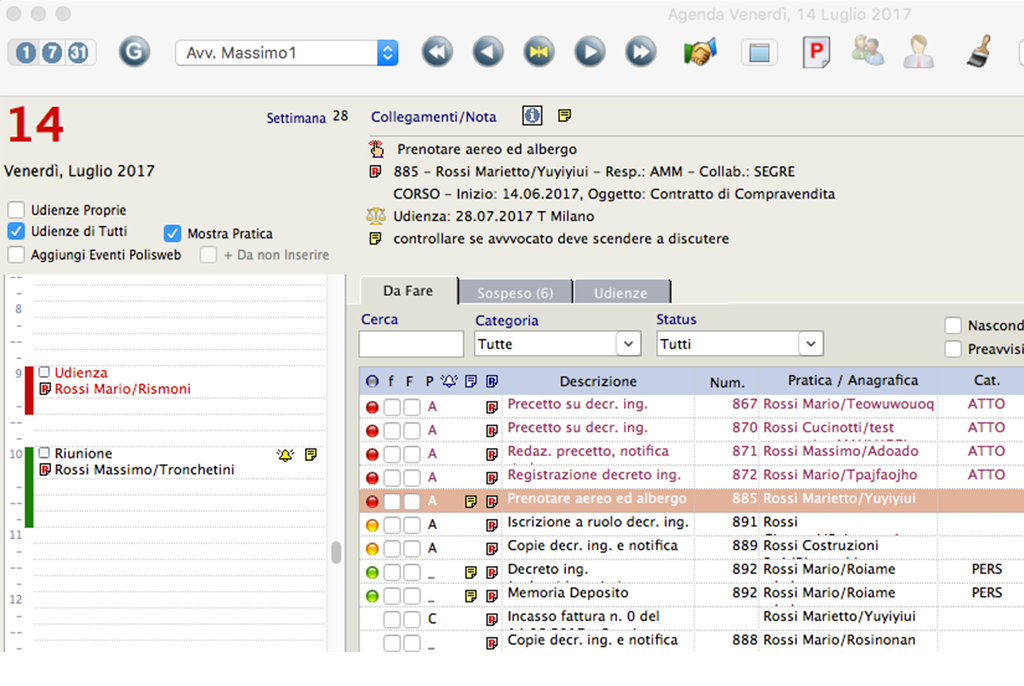This screenshot has width=1024, height=686.
Task: Open the Udienze tab
Action: coord(622,291)
